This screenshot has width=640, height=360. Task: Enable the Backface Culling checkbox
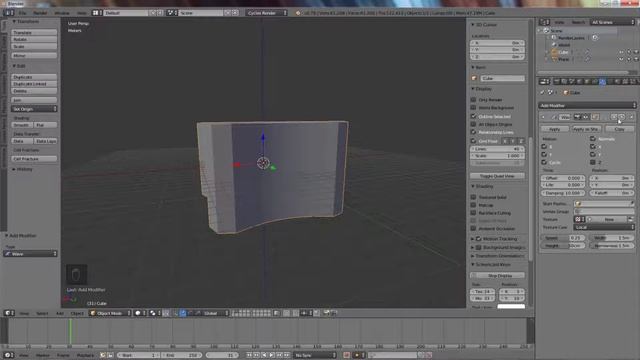click(x=473, y=213)
